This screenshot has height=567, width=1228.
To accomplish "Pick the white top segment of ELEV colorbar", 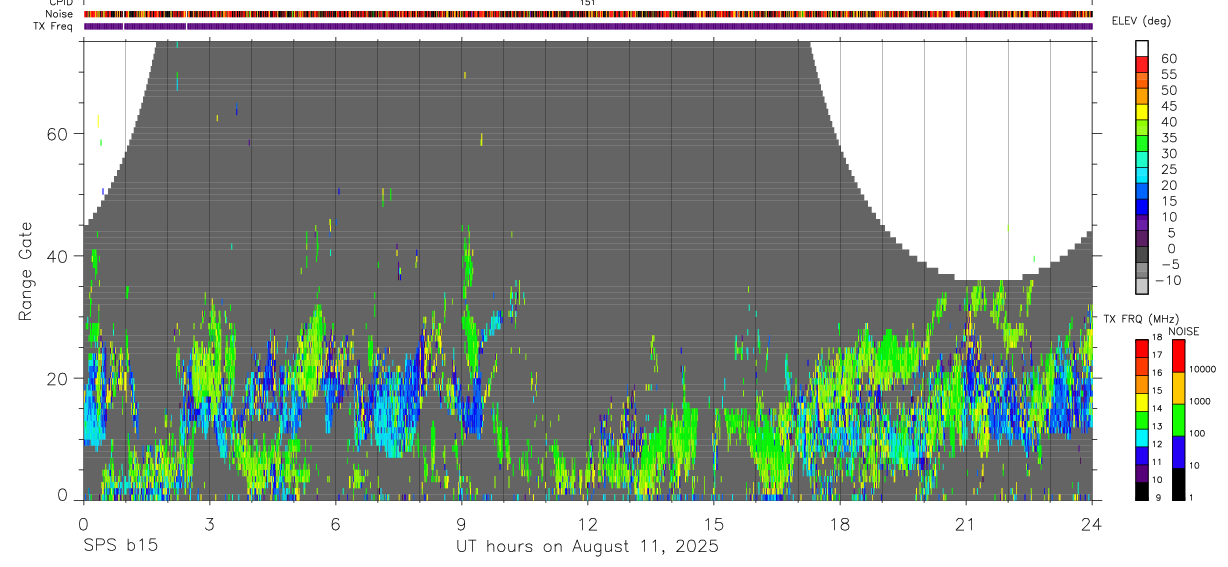I will pyautogui.click(x=1142, y=48).
